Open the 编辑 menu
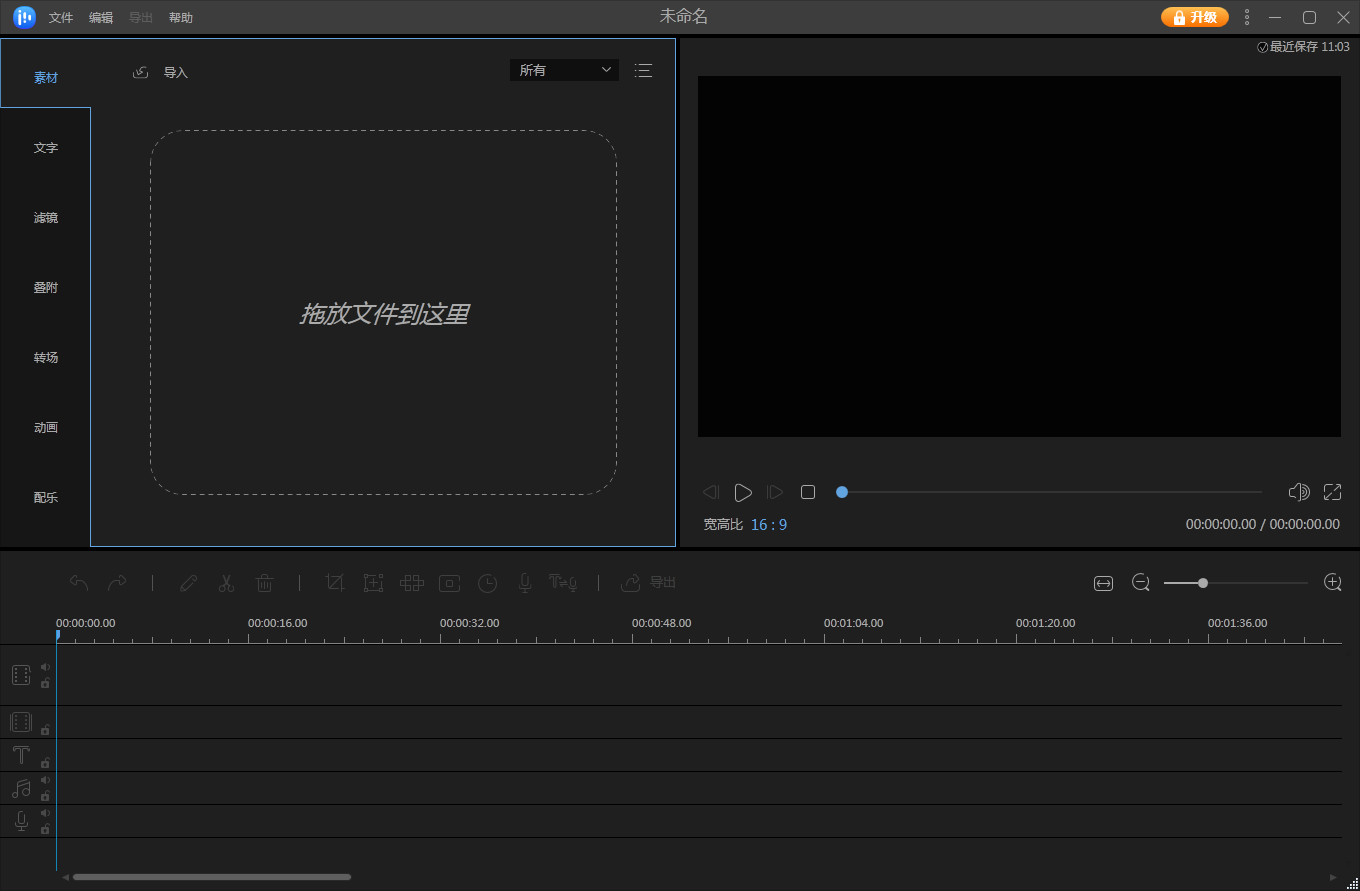This screenshot has width=1360, height=891. point(101,18)
